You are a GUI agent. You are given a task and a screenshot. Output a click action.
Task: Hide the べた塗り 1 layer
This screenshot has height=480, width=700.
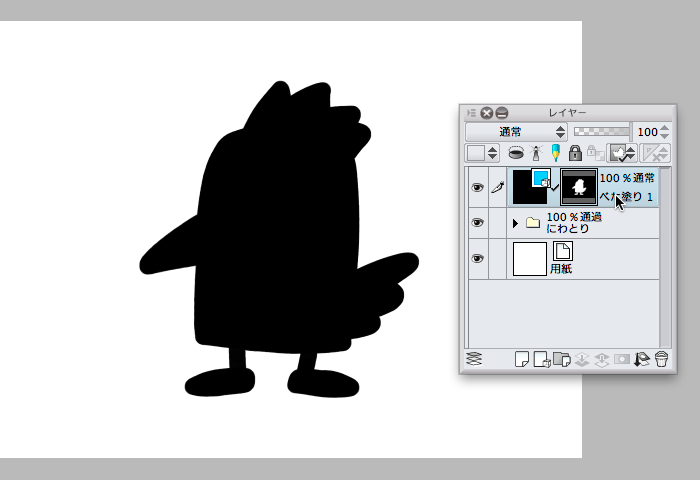point(477,187)
